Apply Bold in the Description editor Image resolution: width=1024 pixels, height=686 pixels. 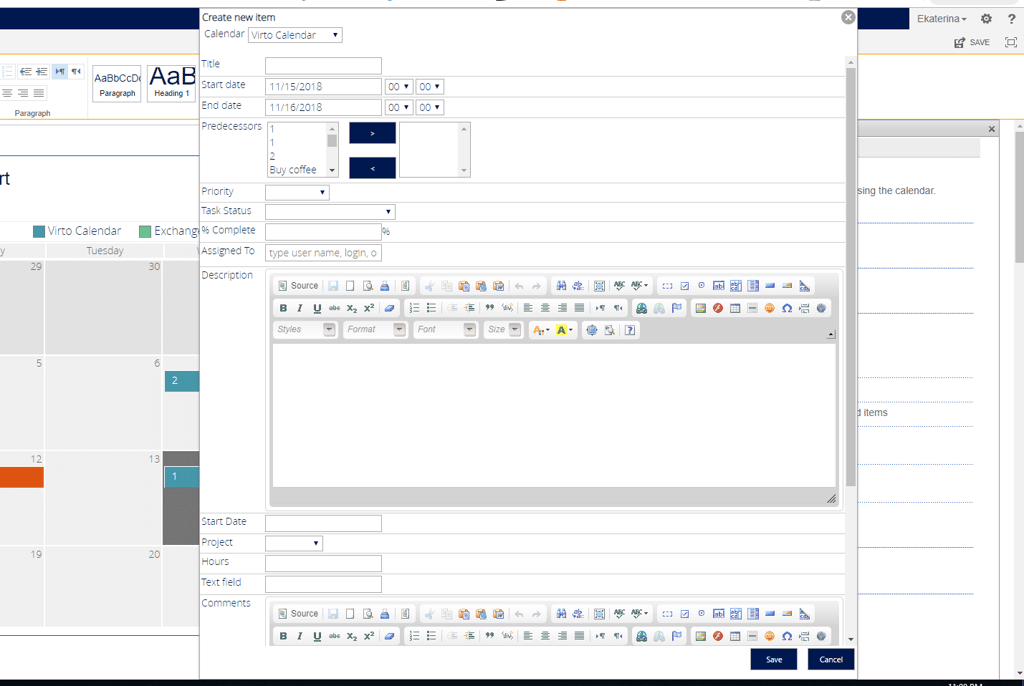coord(283,308)
